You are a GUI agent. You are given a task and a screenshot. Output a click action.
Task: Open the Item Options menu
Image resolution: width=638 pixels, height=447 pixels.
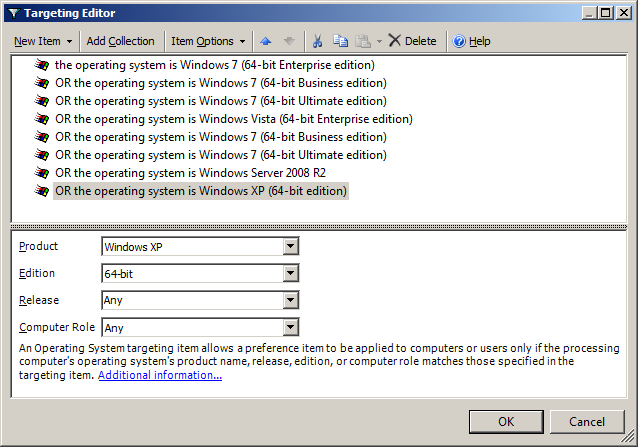pyautogui.click(x=208, y=41)
